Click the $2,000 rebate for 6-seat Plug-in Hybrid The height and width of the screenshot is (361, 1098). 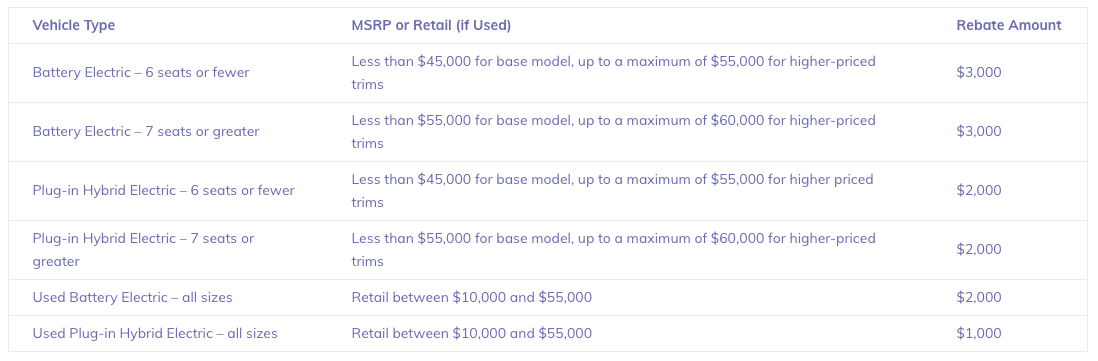point(979,190)
